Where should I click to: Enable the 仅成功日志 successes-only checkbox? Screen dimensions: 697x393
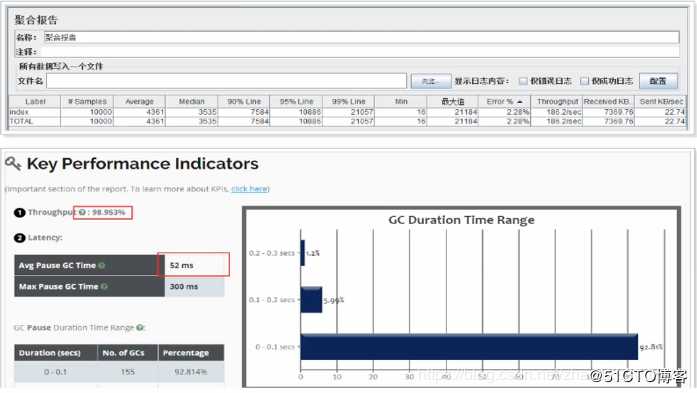(585, 81)
